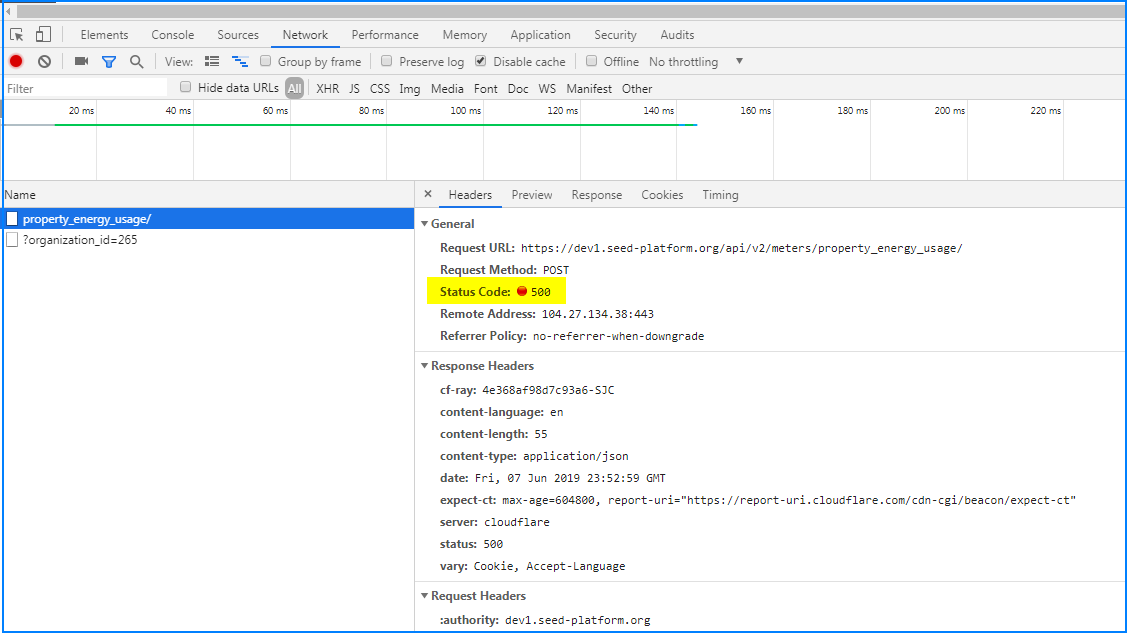Filter requests by Media
The image size is (1127, 633).
click(x=447, y=88)
